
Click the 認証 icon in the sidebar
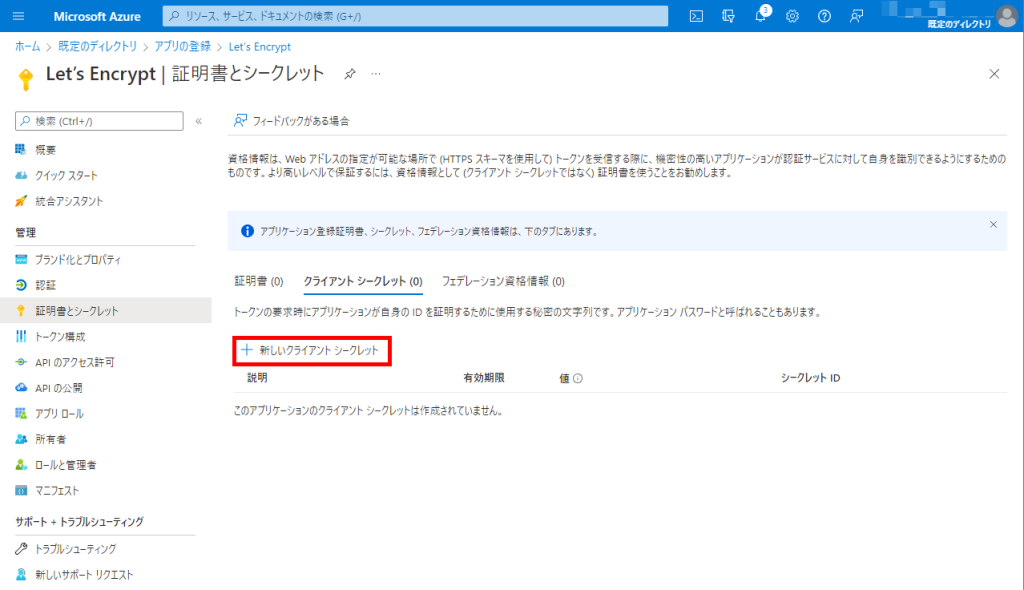click(21, 285)
